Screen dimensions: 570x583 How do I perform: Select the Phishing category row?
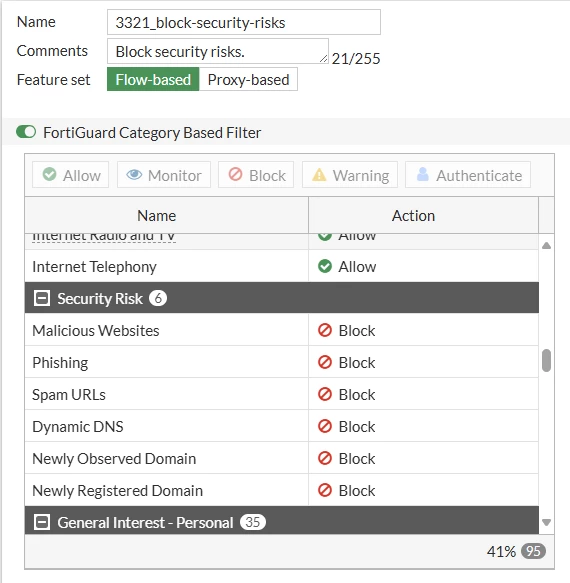[281, 362]
